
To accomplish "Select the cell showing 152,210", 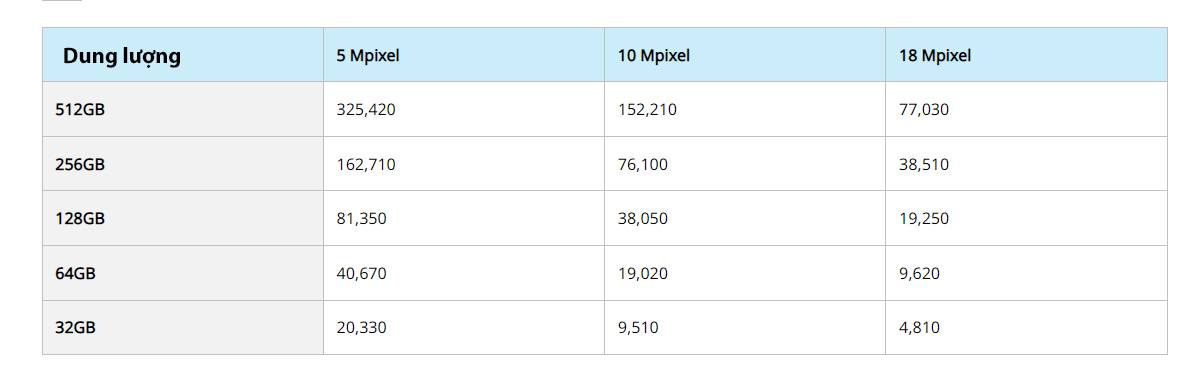I will click(x=745, y=109).
